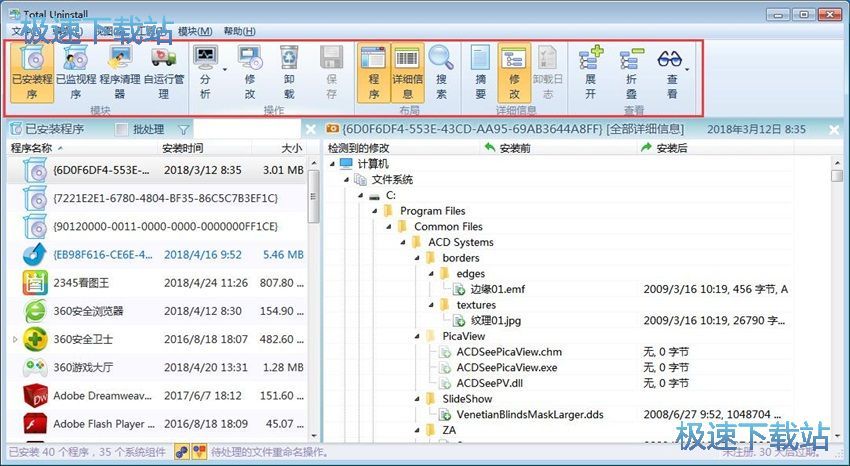Select the Adobe Flash Player icon
The width and height of the screenshot is (850, 466).
(x=35, y=424)
